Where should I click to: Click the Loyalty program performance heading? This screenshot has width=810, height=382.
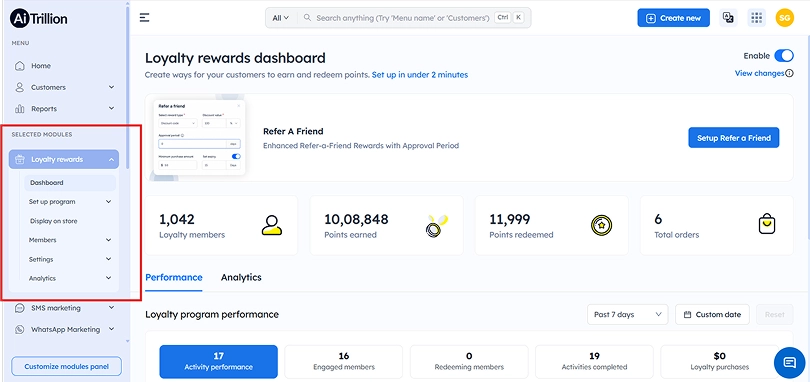point(212,314)
